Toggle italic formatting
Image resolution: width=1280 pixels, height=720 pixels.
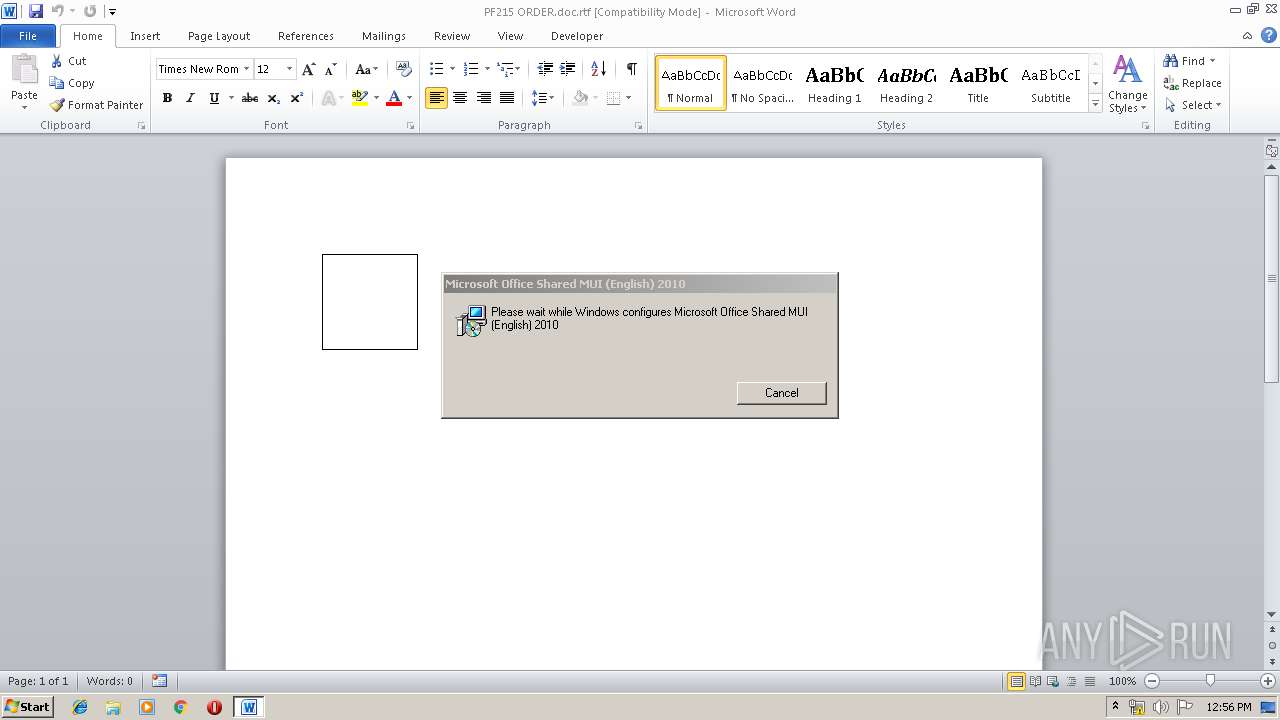click(x=190, y=98)
